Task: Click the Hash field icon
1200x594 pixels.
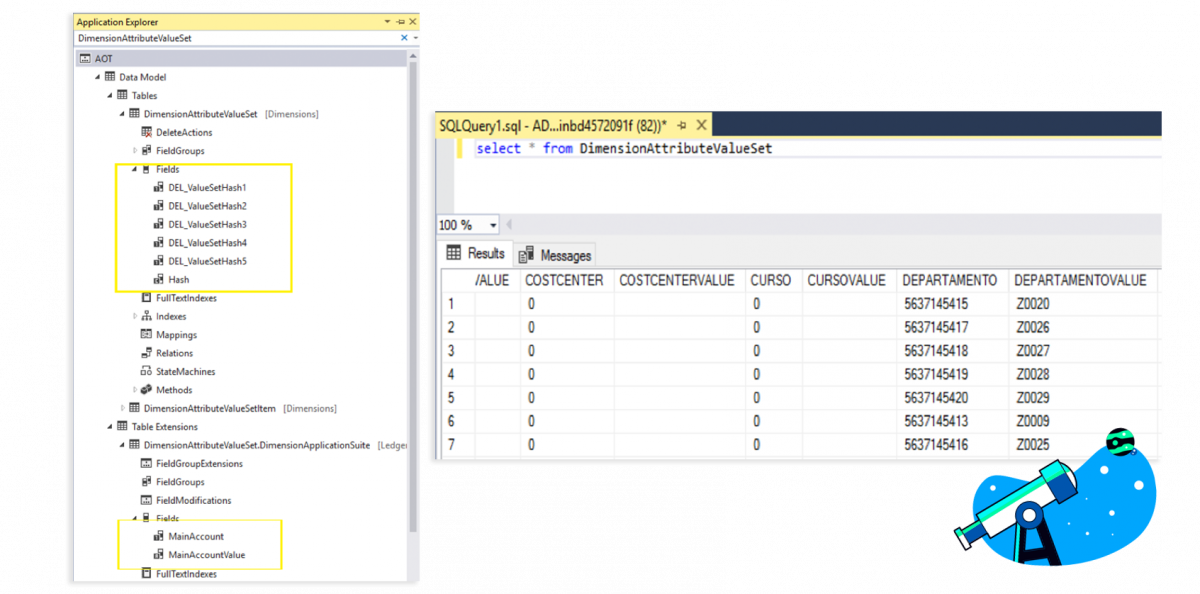Action: tap(158, 279)
